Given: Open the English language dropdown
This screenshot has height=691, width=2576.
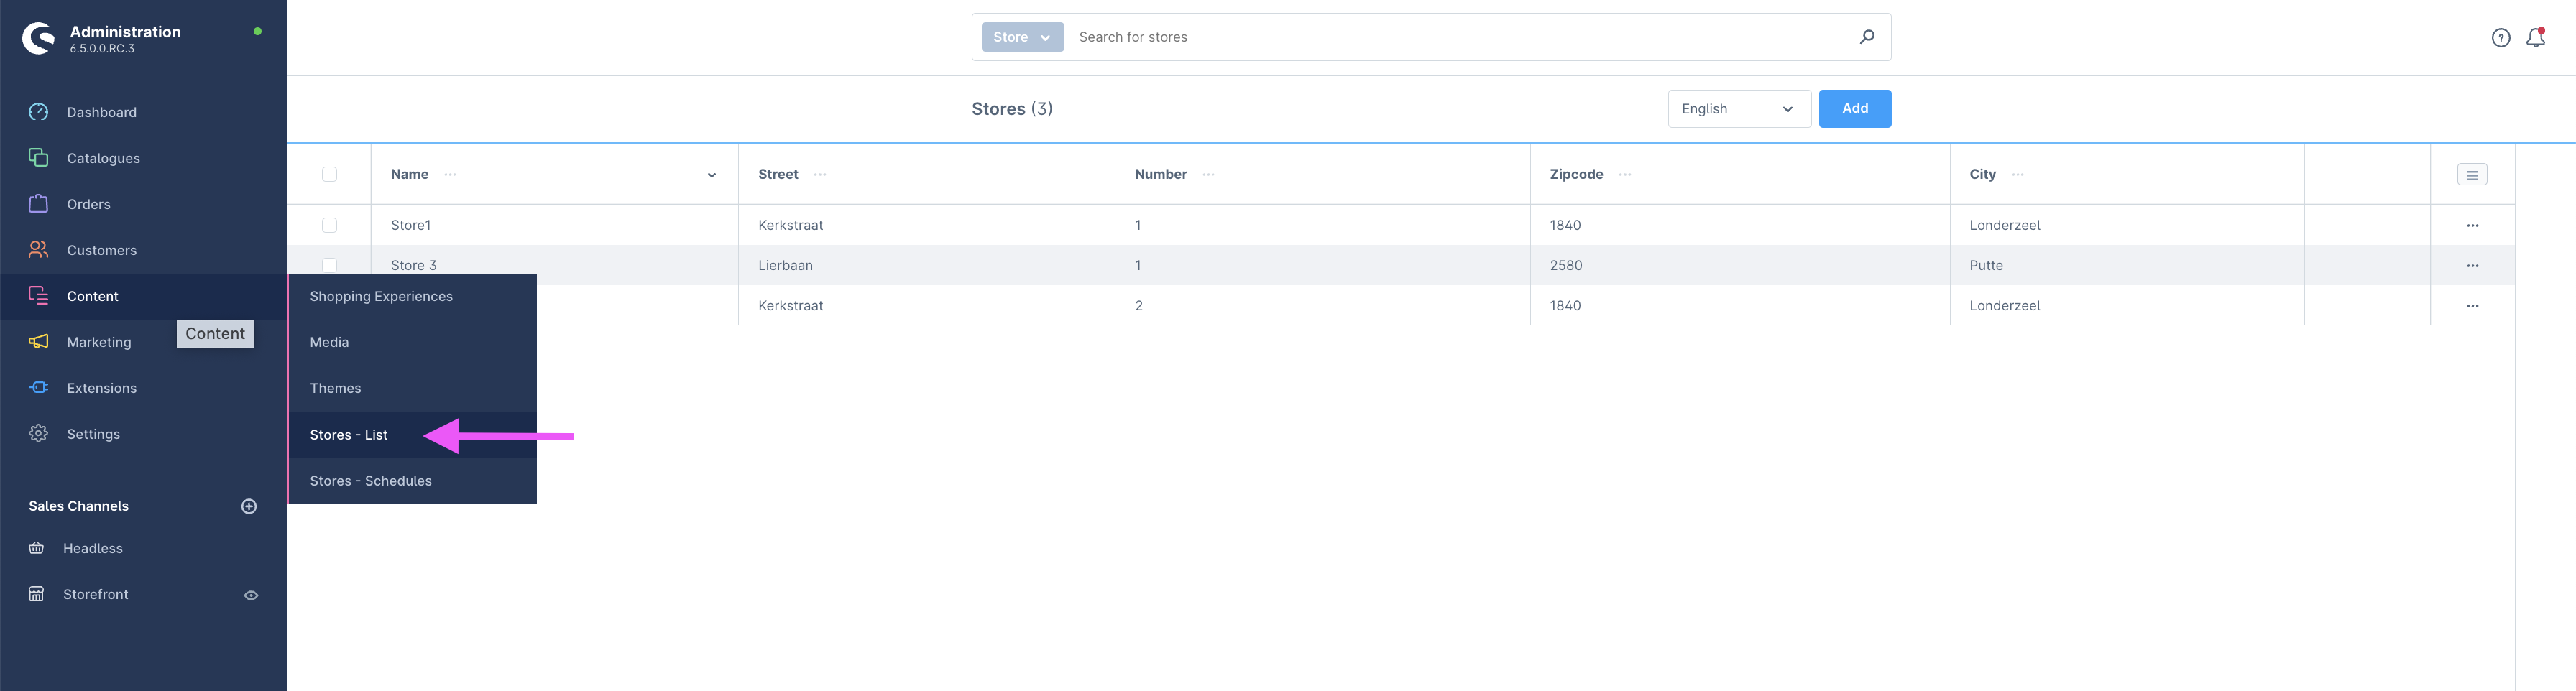Looking at the screenshot, I should pyautogui.click(x=1739, y=109).
